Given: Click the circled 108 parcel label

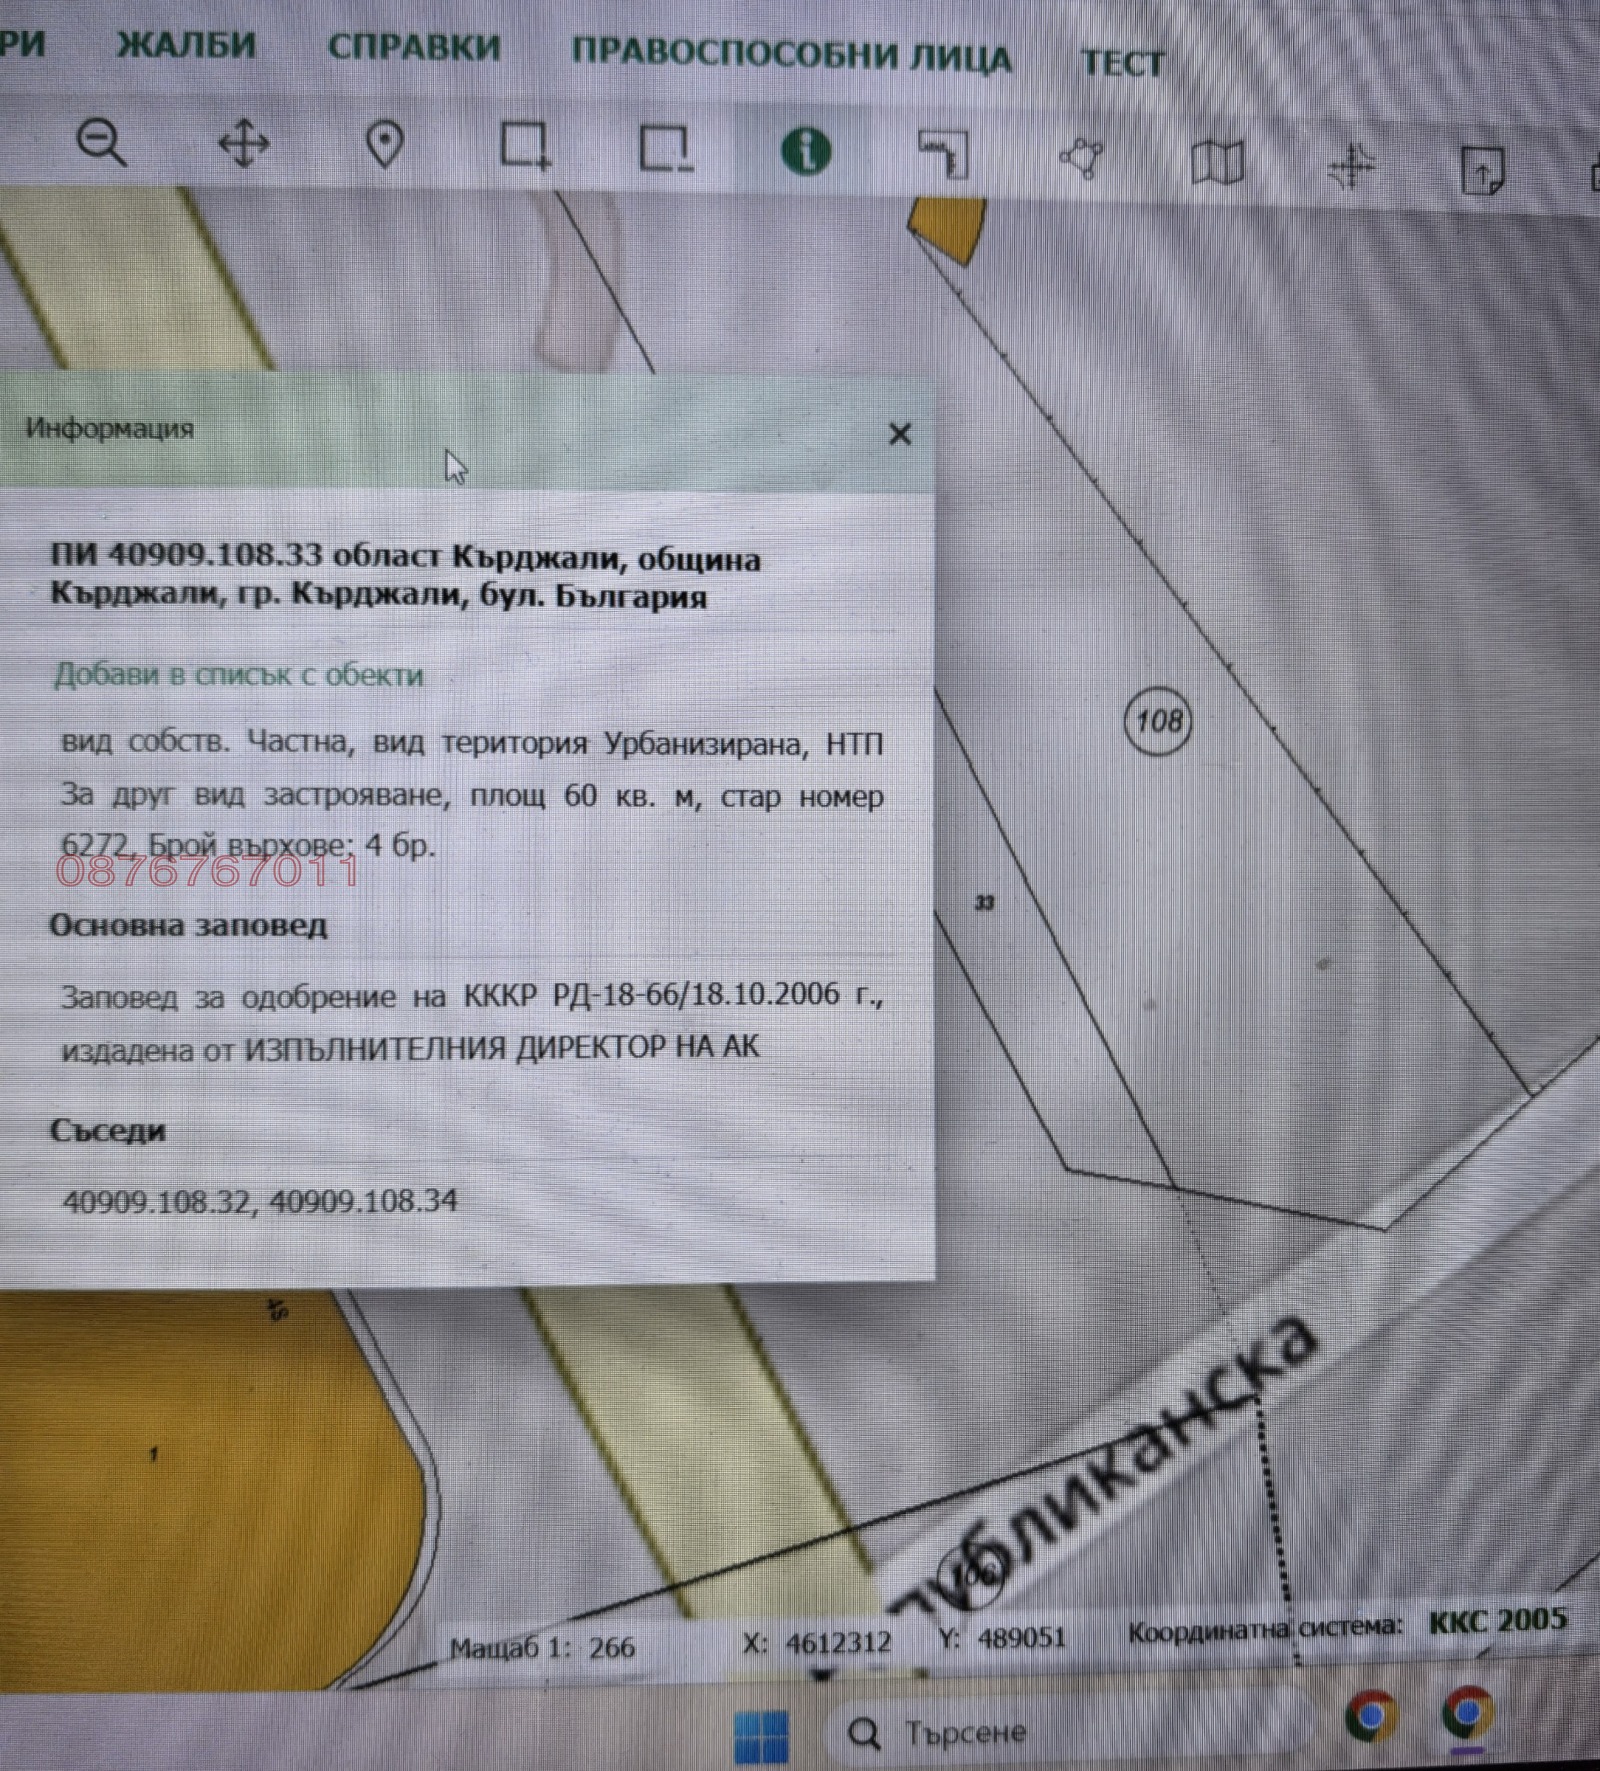Looking at the screenshot, I should coord(1158,721).
